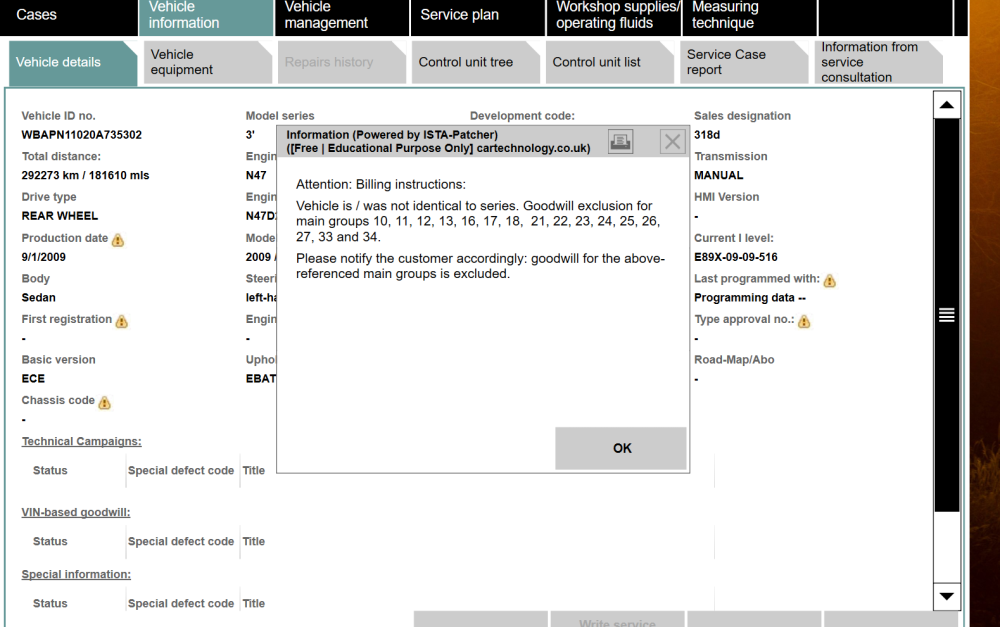Click warning icon beside Last programmed with

(829, 281)
